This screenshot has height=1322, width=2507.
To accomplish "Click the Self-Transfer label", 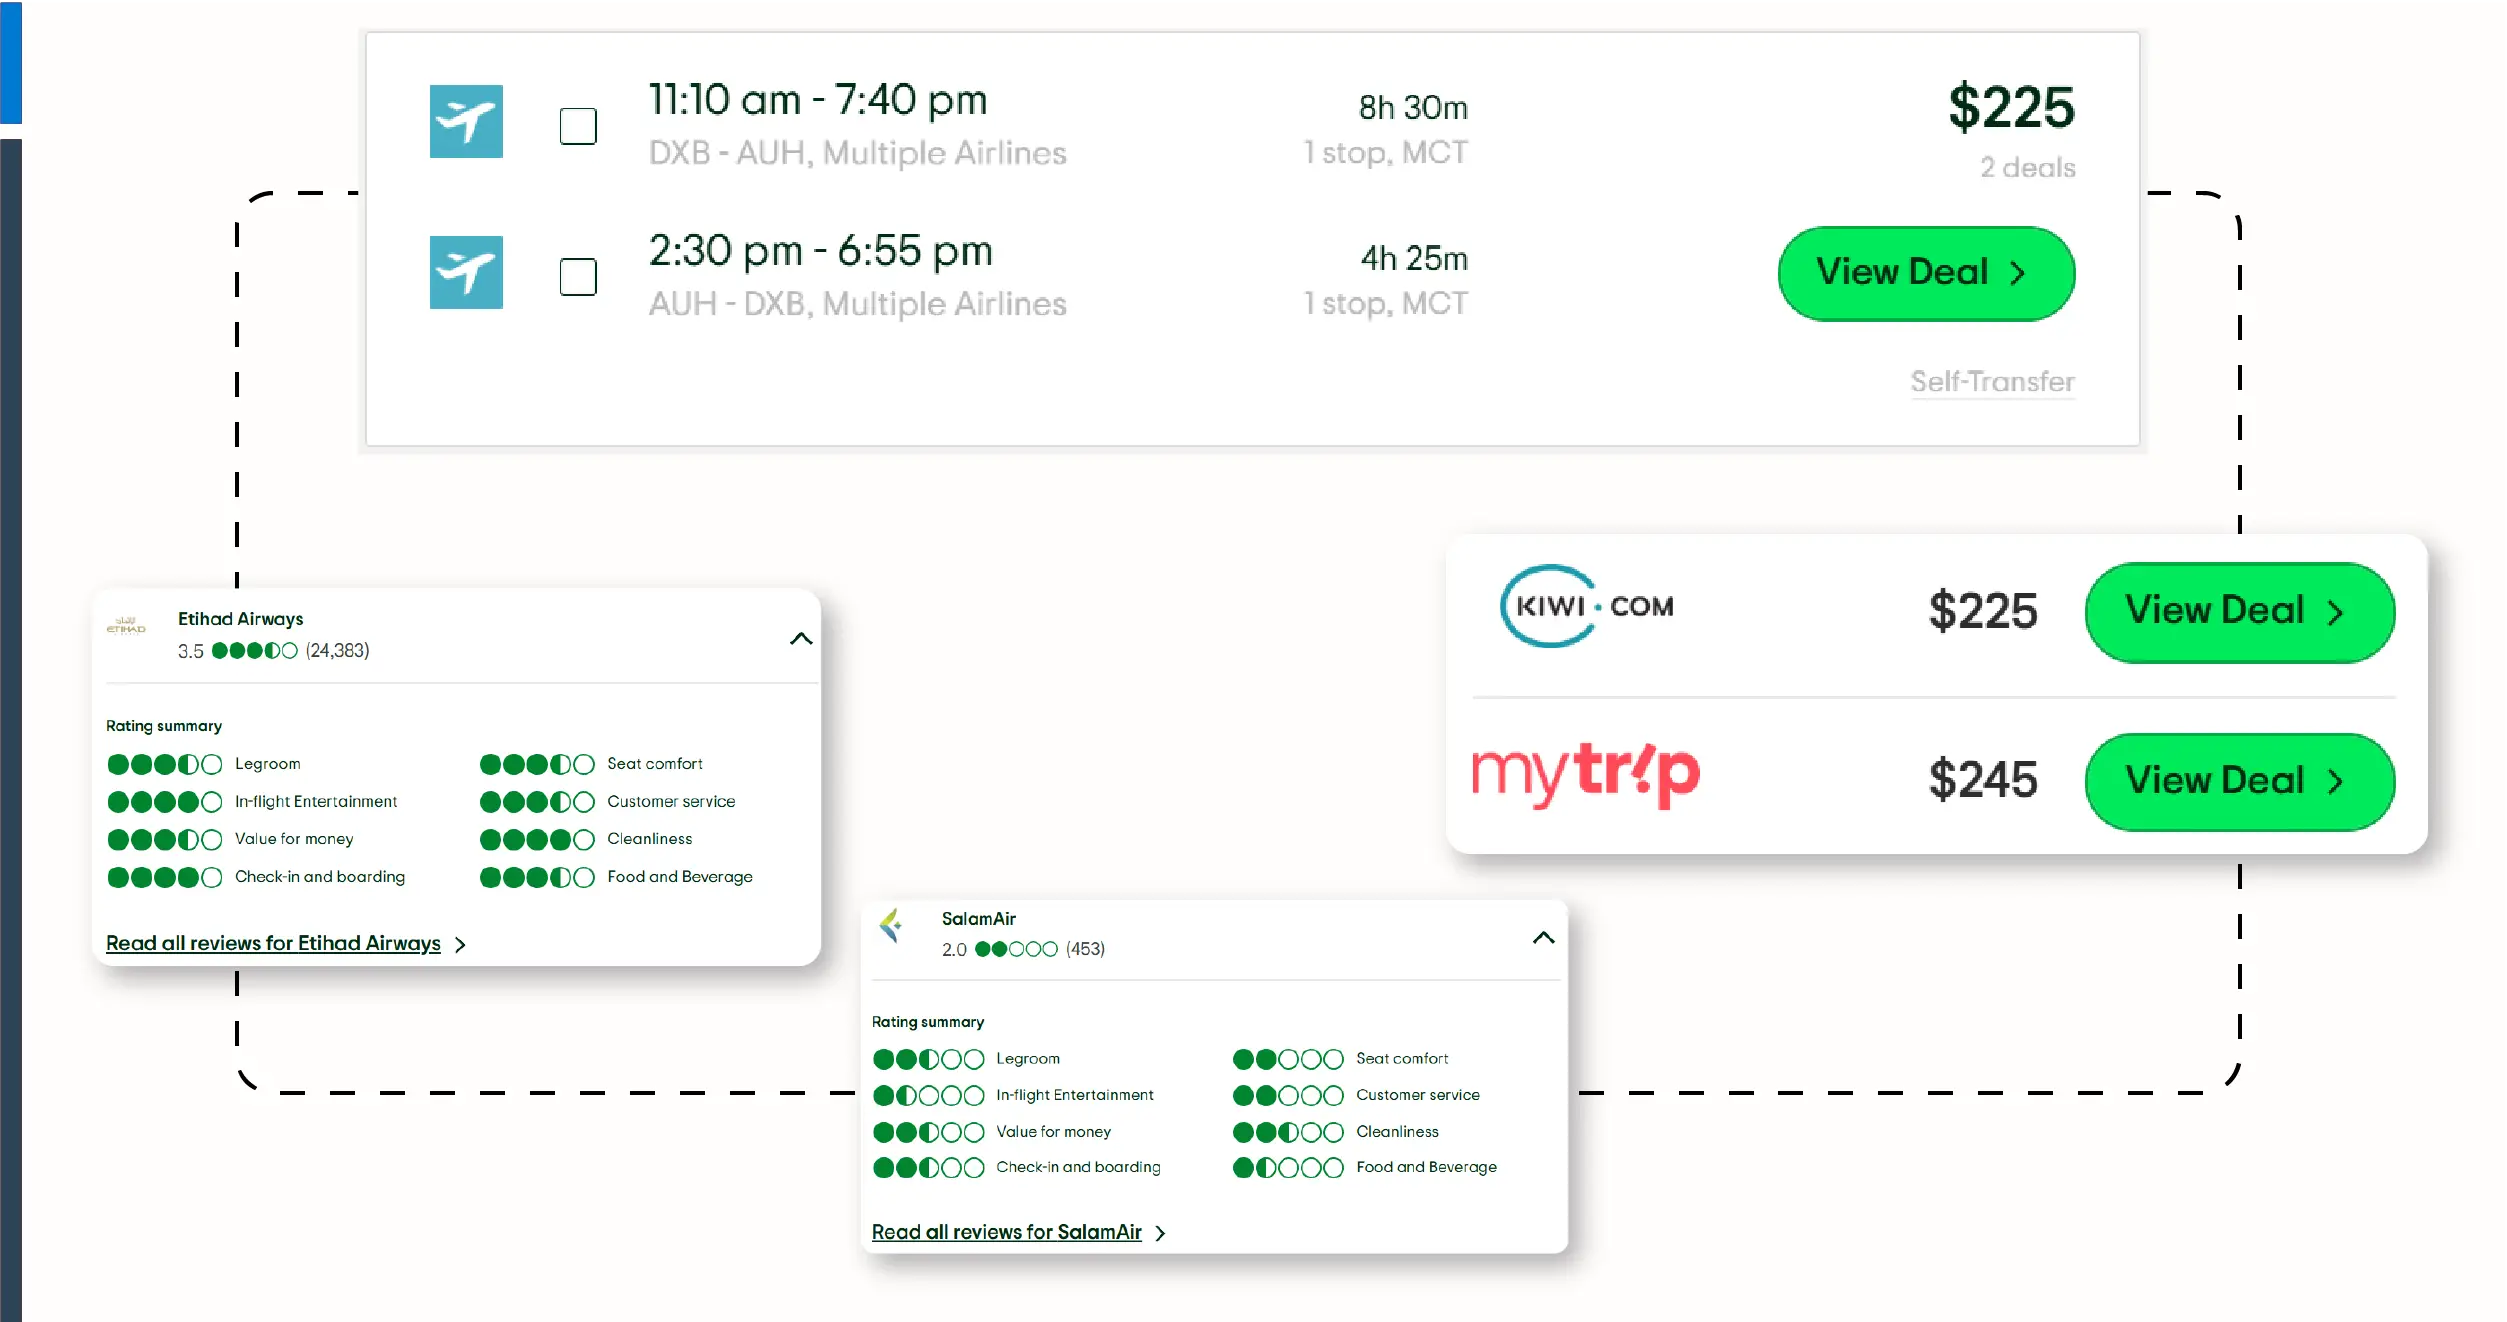I will 1992,381.
